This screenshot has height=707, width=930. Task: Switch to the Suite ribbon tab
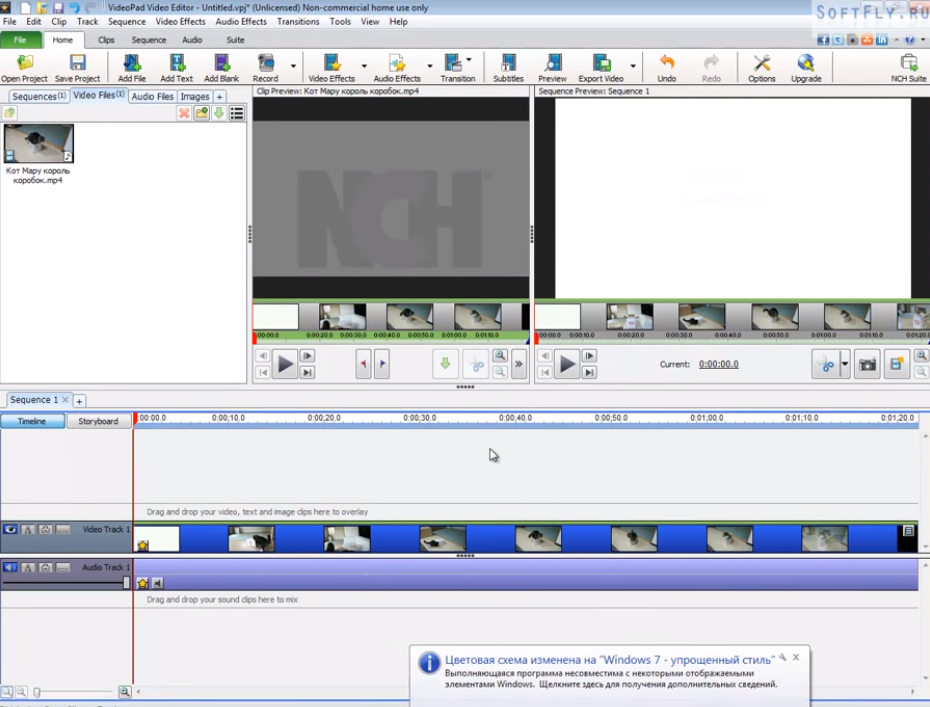(235, 40)
